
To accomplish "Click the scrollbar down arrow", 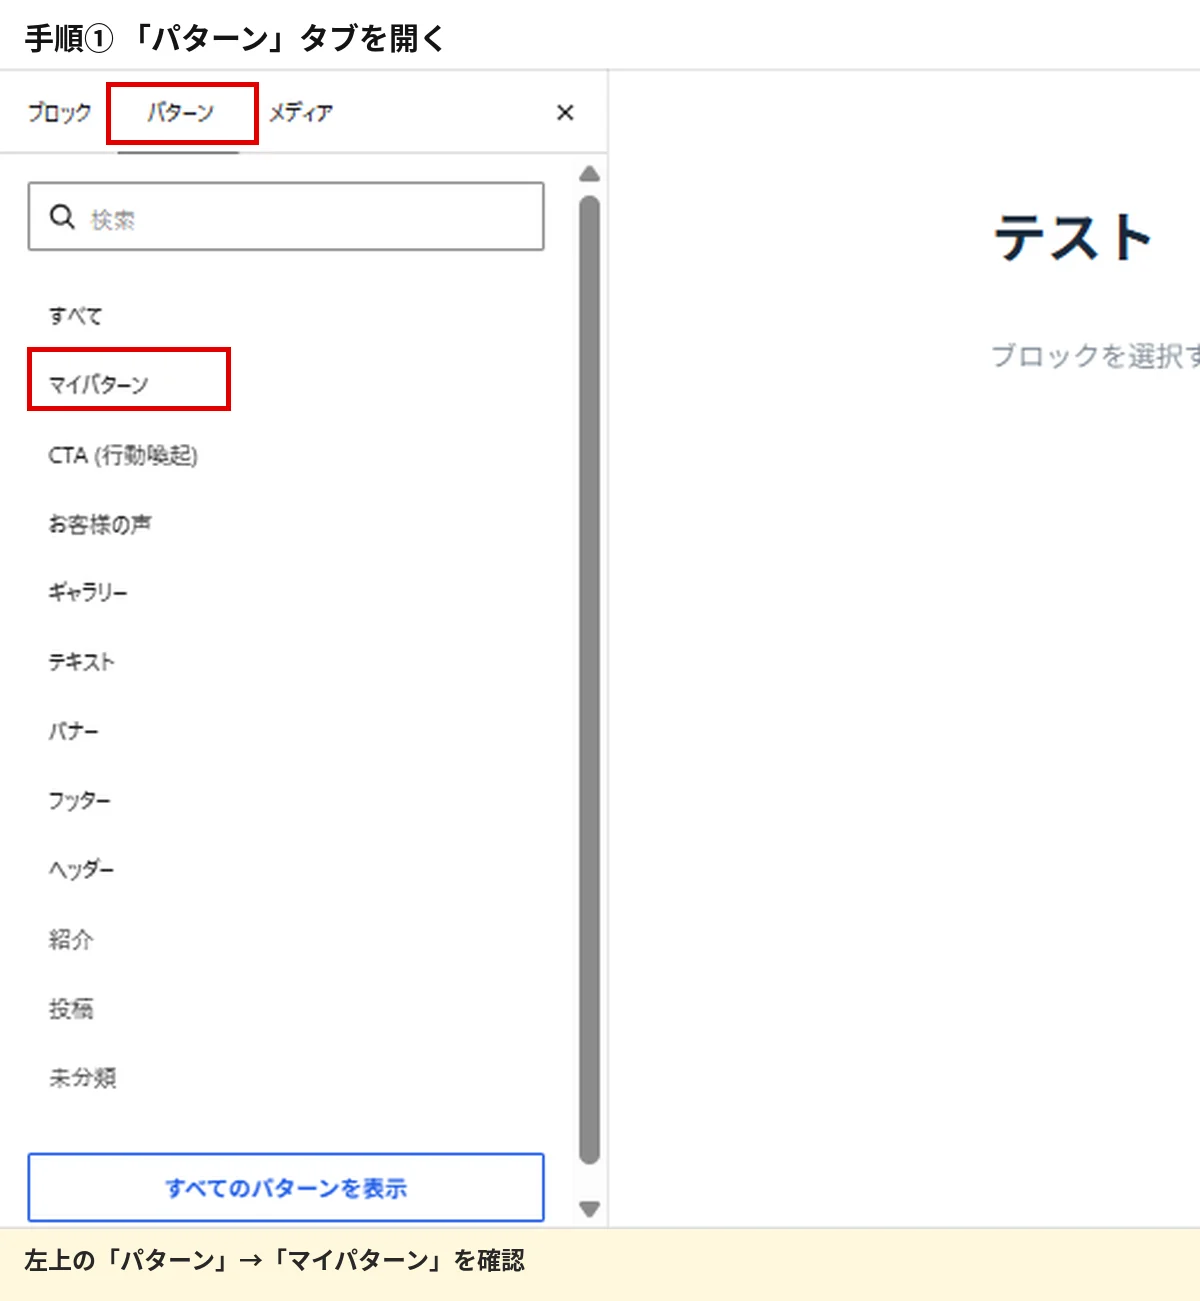I will (590, 1209).
